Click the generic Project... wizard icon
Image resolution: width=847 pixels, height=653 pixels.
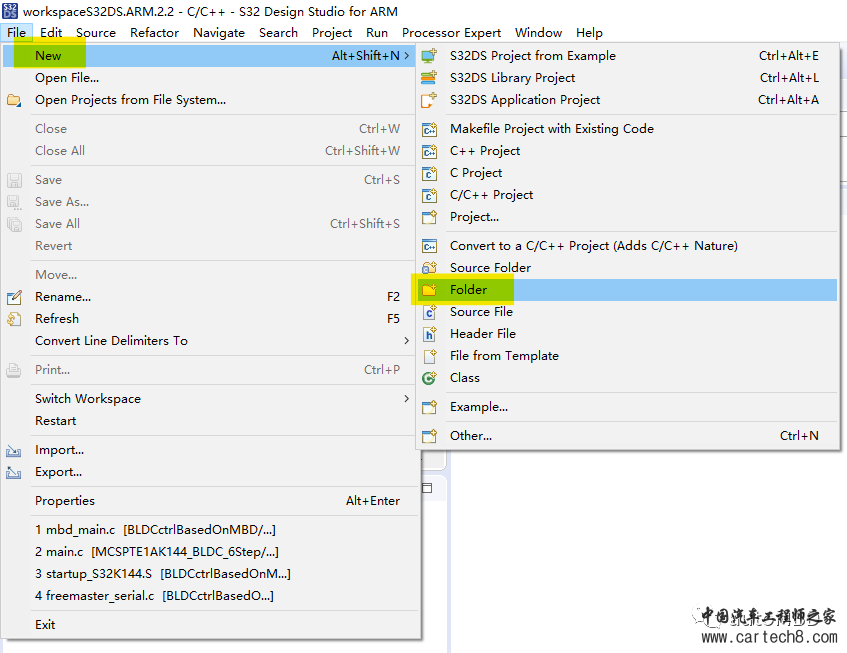pyautogui.click(x=429, y=217)
